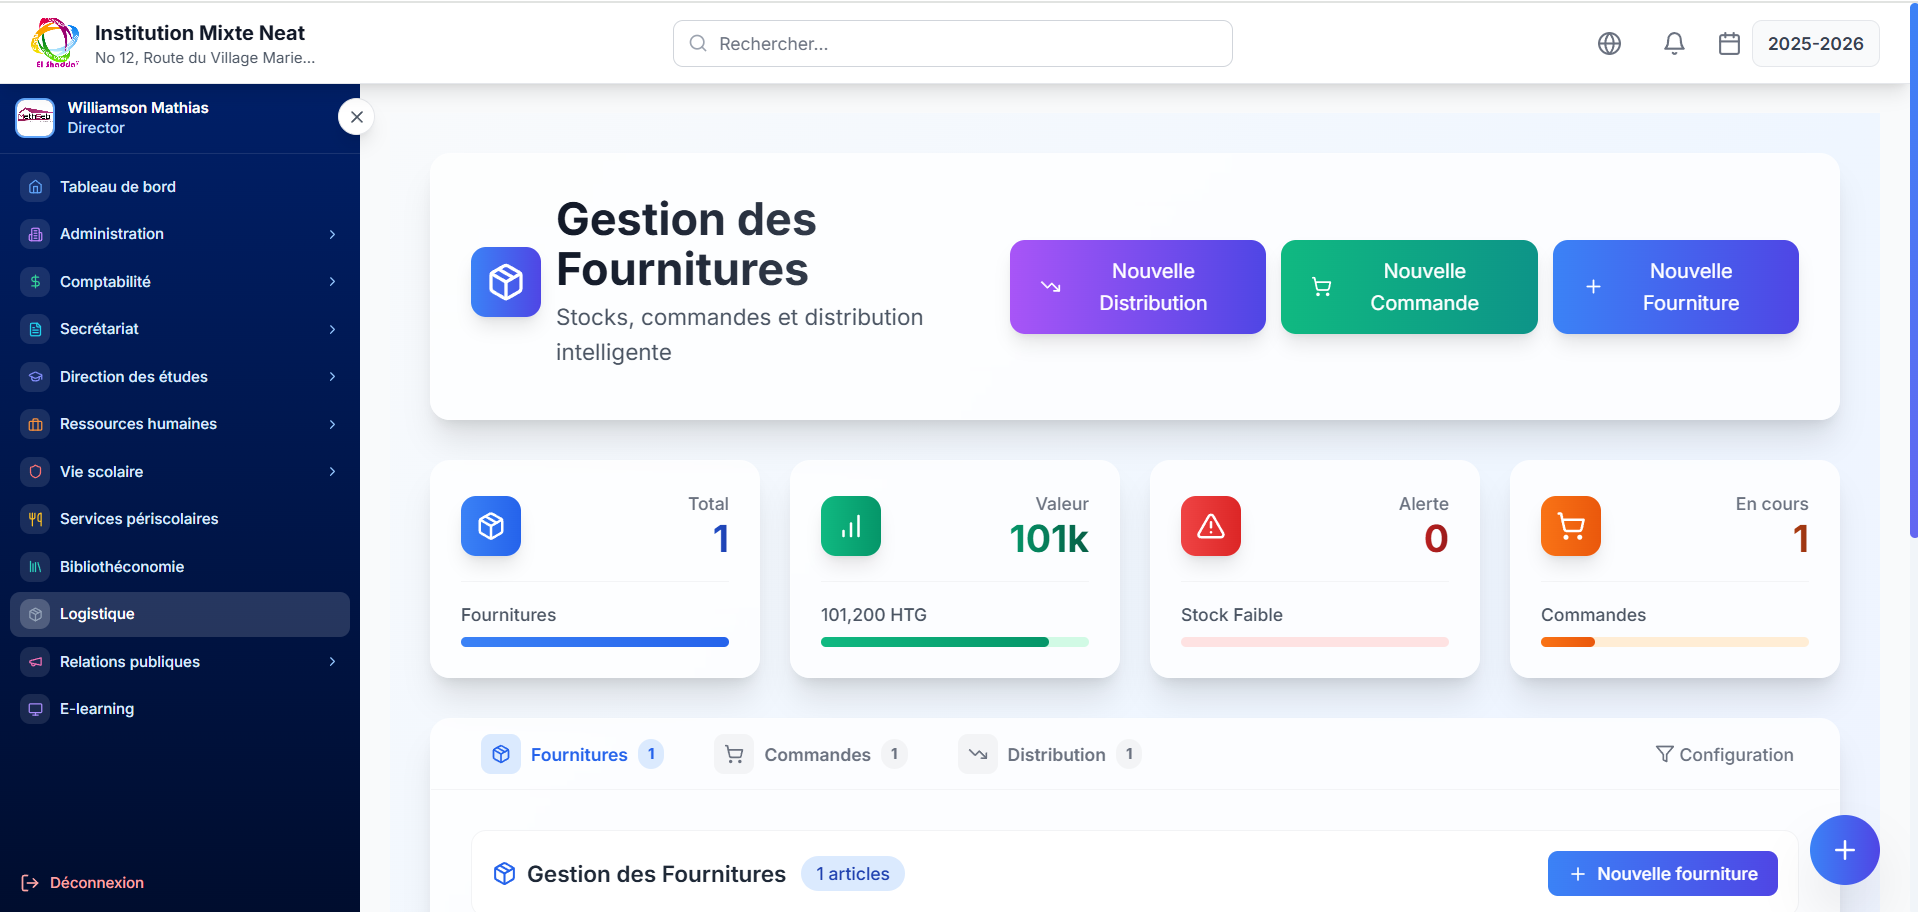Open the notifications bell icon
Image resolution: width=1918 pixels, height=912 pixels.
tap(1674, 43)
